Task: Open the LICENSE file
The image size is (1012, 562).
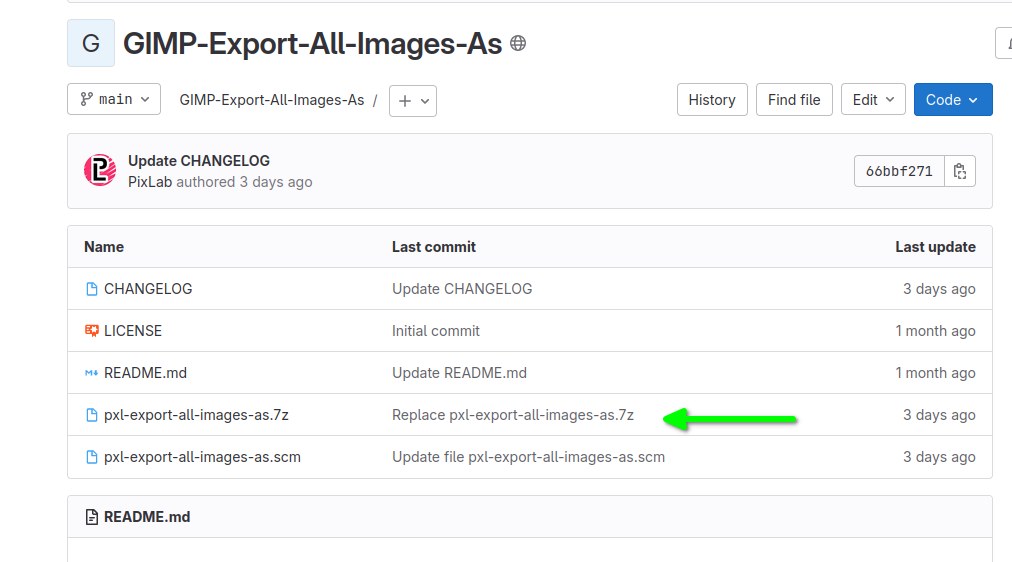Action: pos(133,331)
